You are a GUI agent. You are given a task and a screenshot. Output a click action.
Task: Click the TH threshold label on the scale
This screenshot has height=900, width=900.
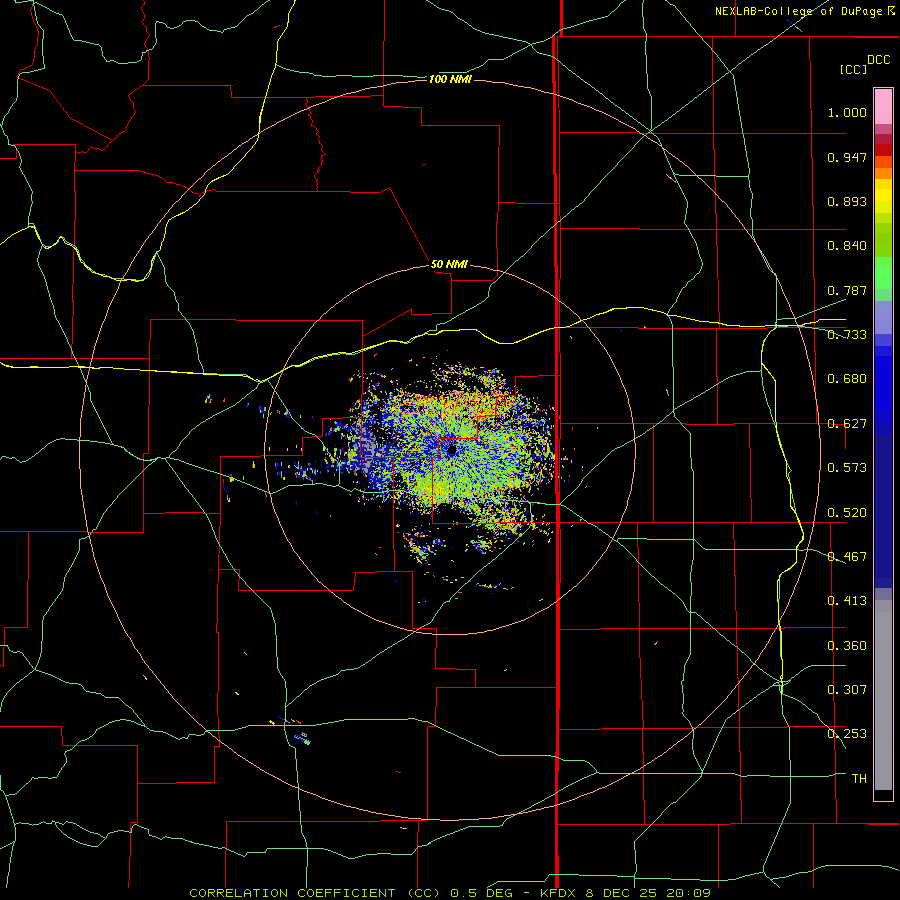coord(859,779)
